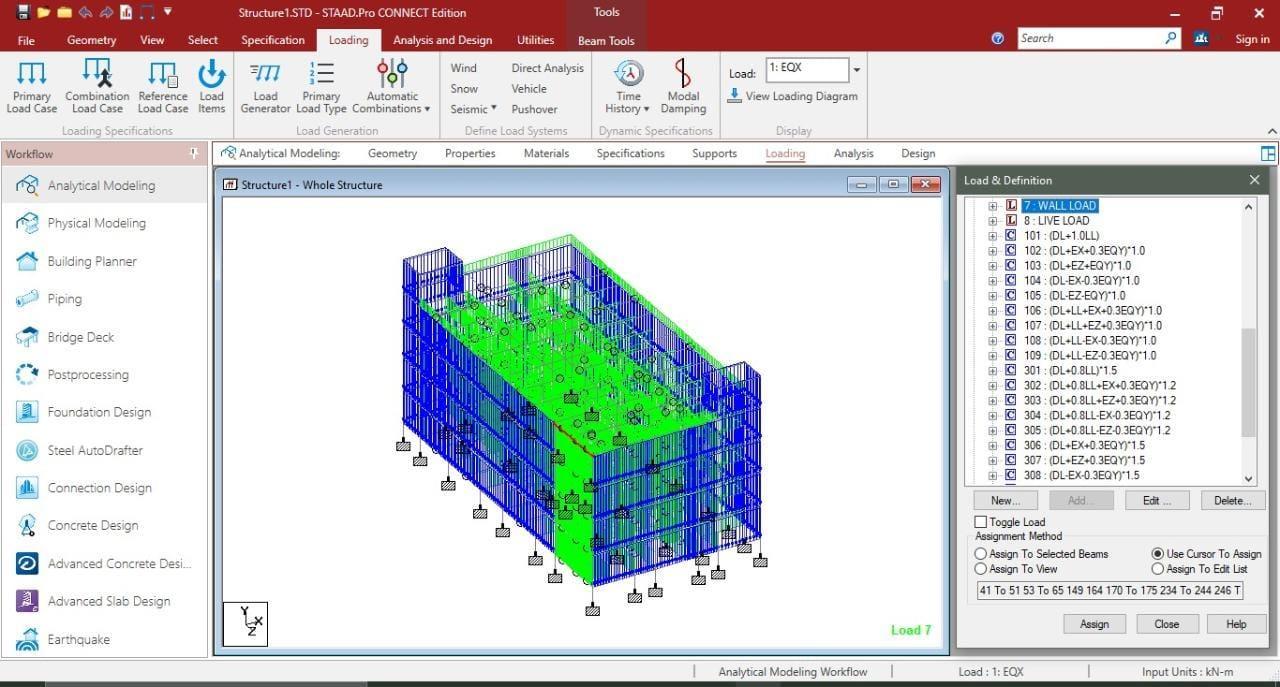Click the Assign button
The image size is (1280, 687).
(x=1094, y=624)
